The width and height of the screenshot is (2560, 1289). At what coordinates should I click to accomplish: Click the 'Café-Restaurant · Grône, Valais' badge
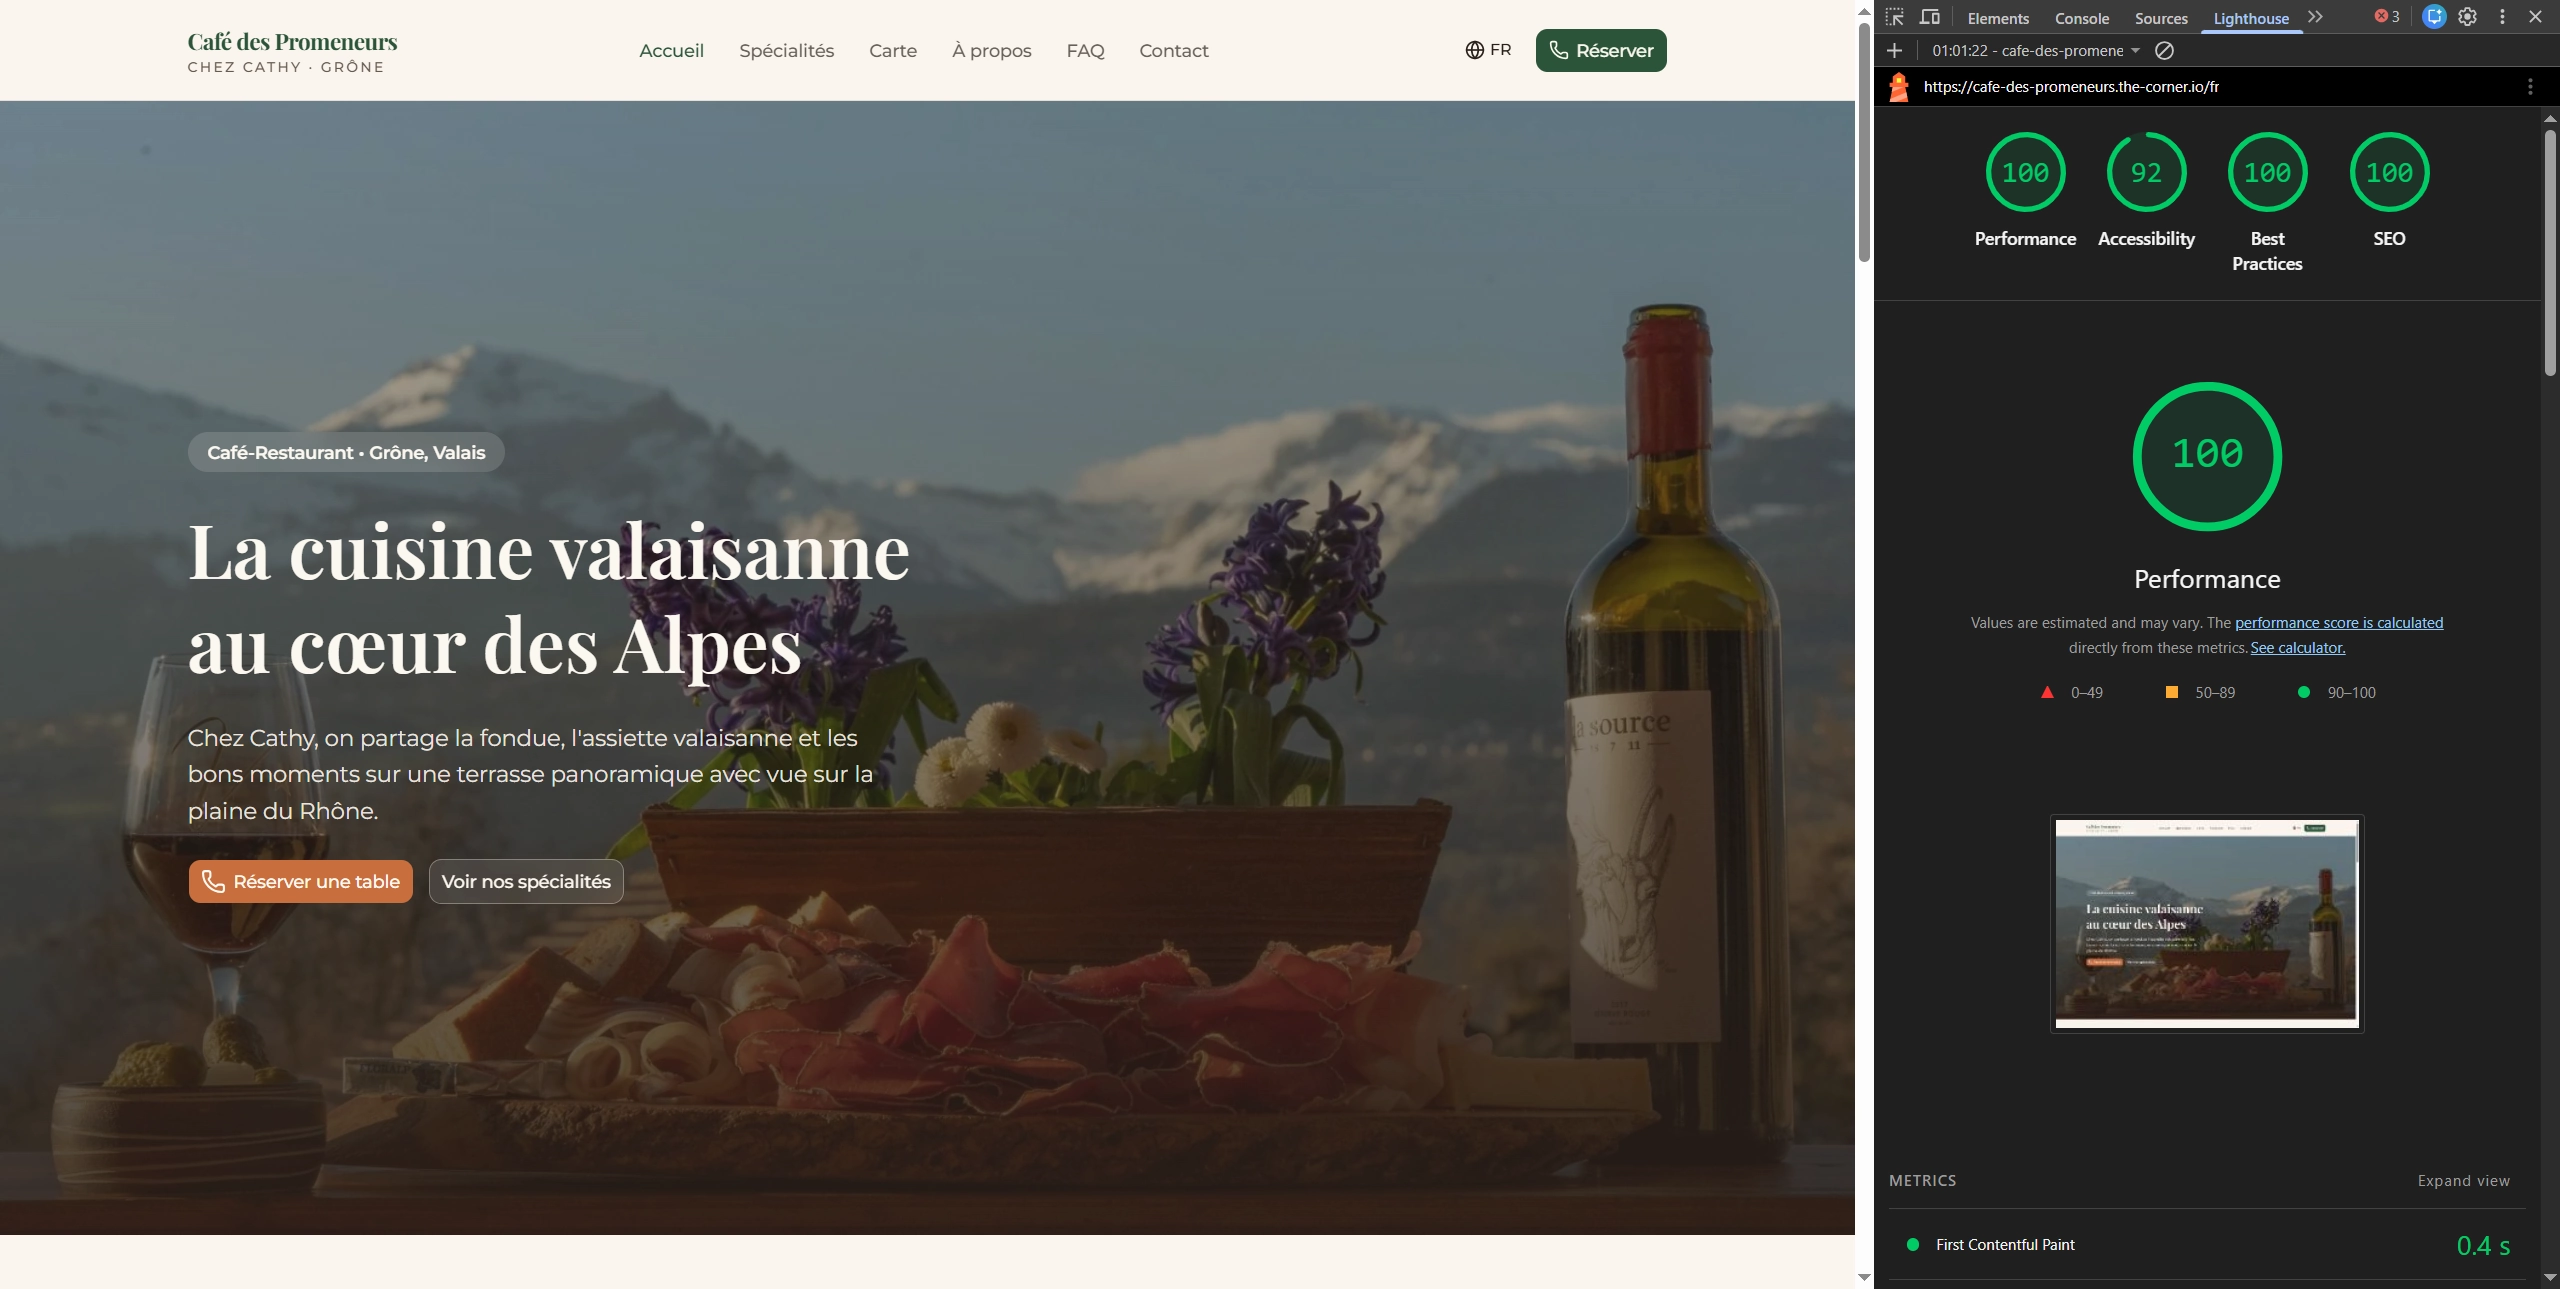pos(346,452)
